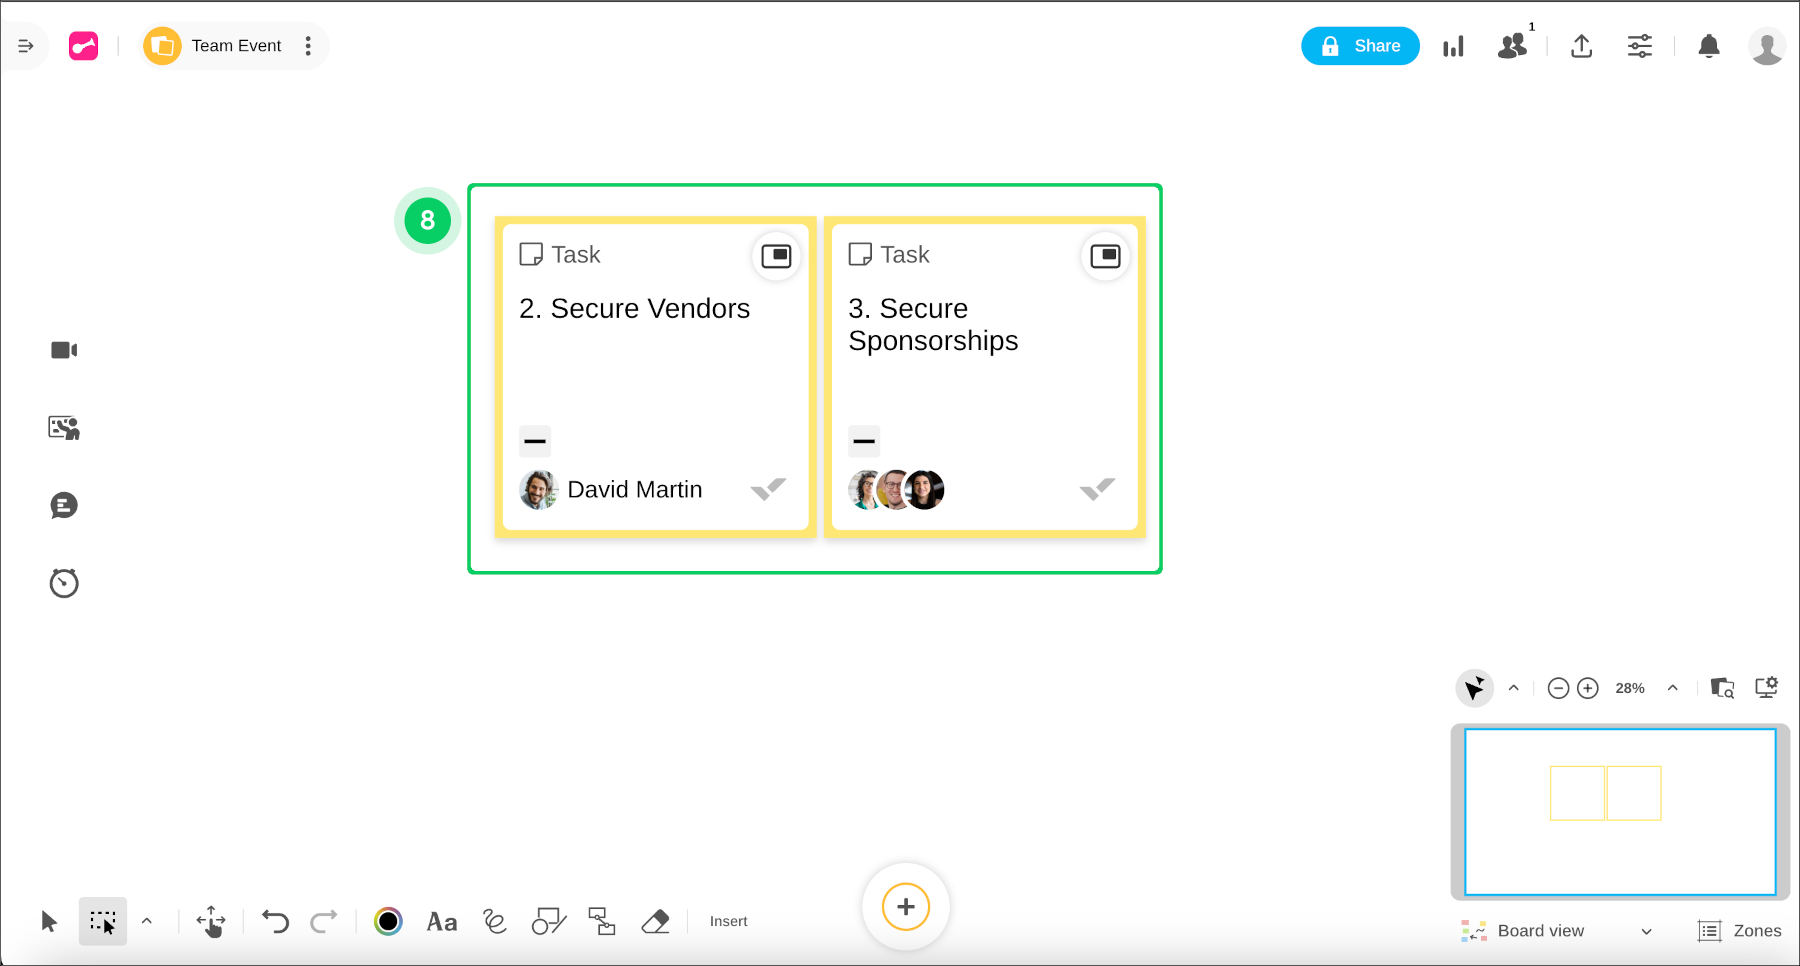Screen dimensions: 1800x966
Task: Start the timer from left sidebar
Action: 64,583
